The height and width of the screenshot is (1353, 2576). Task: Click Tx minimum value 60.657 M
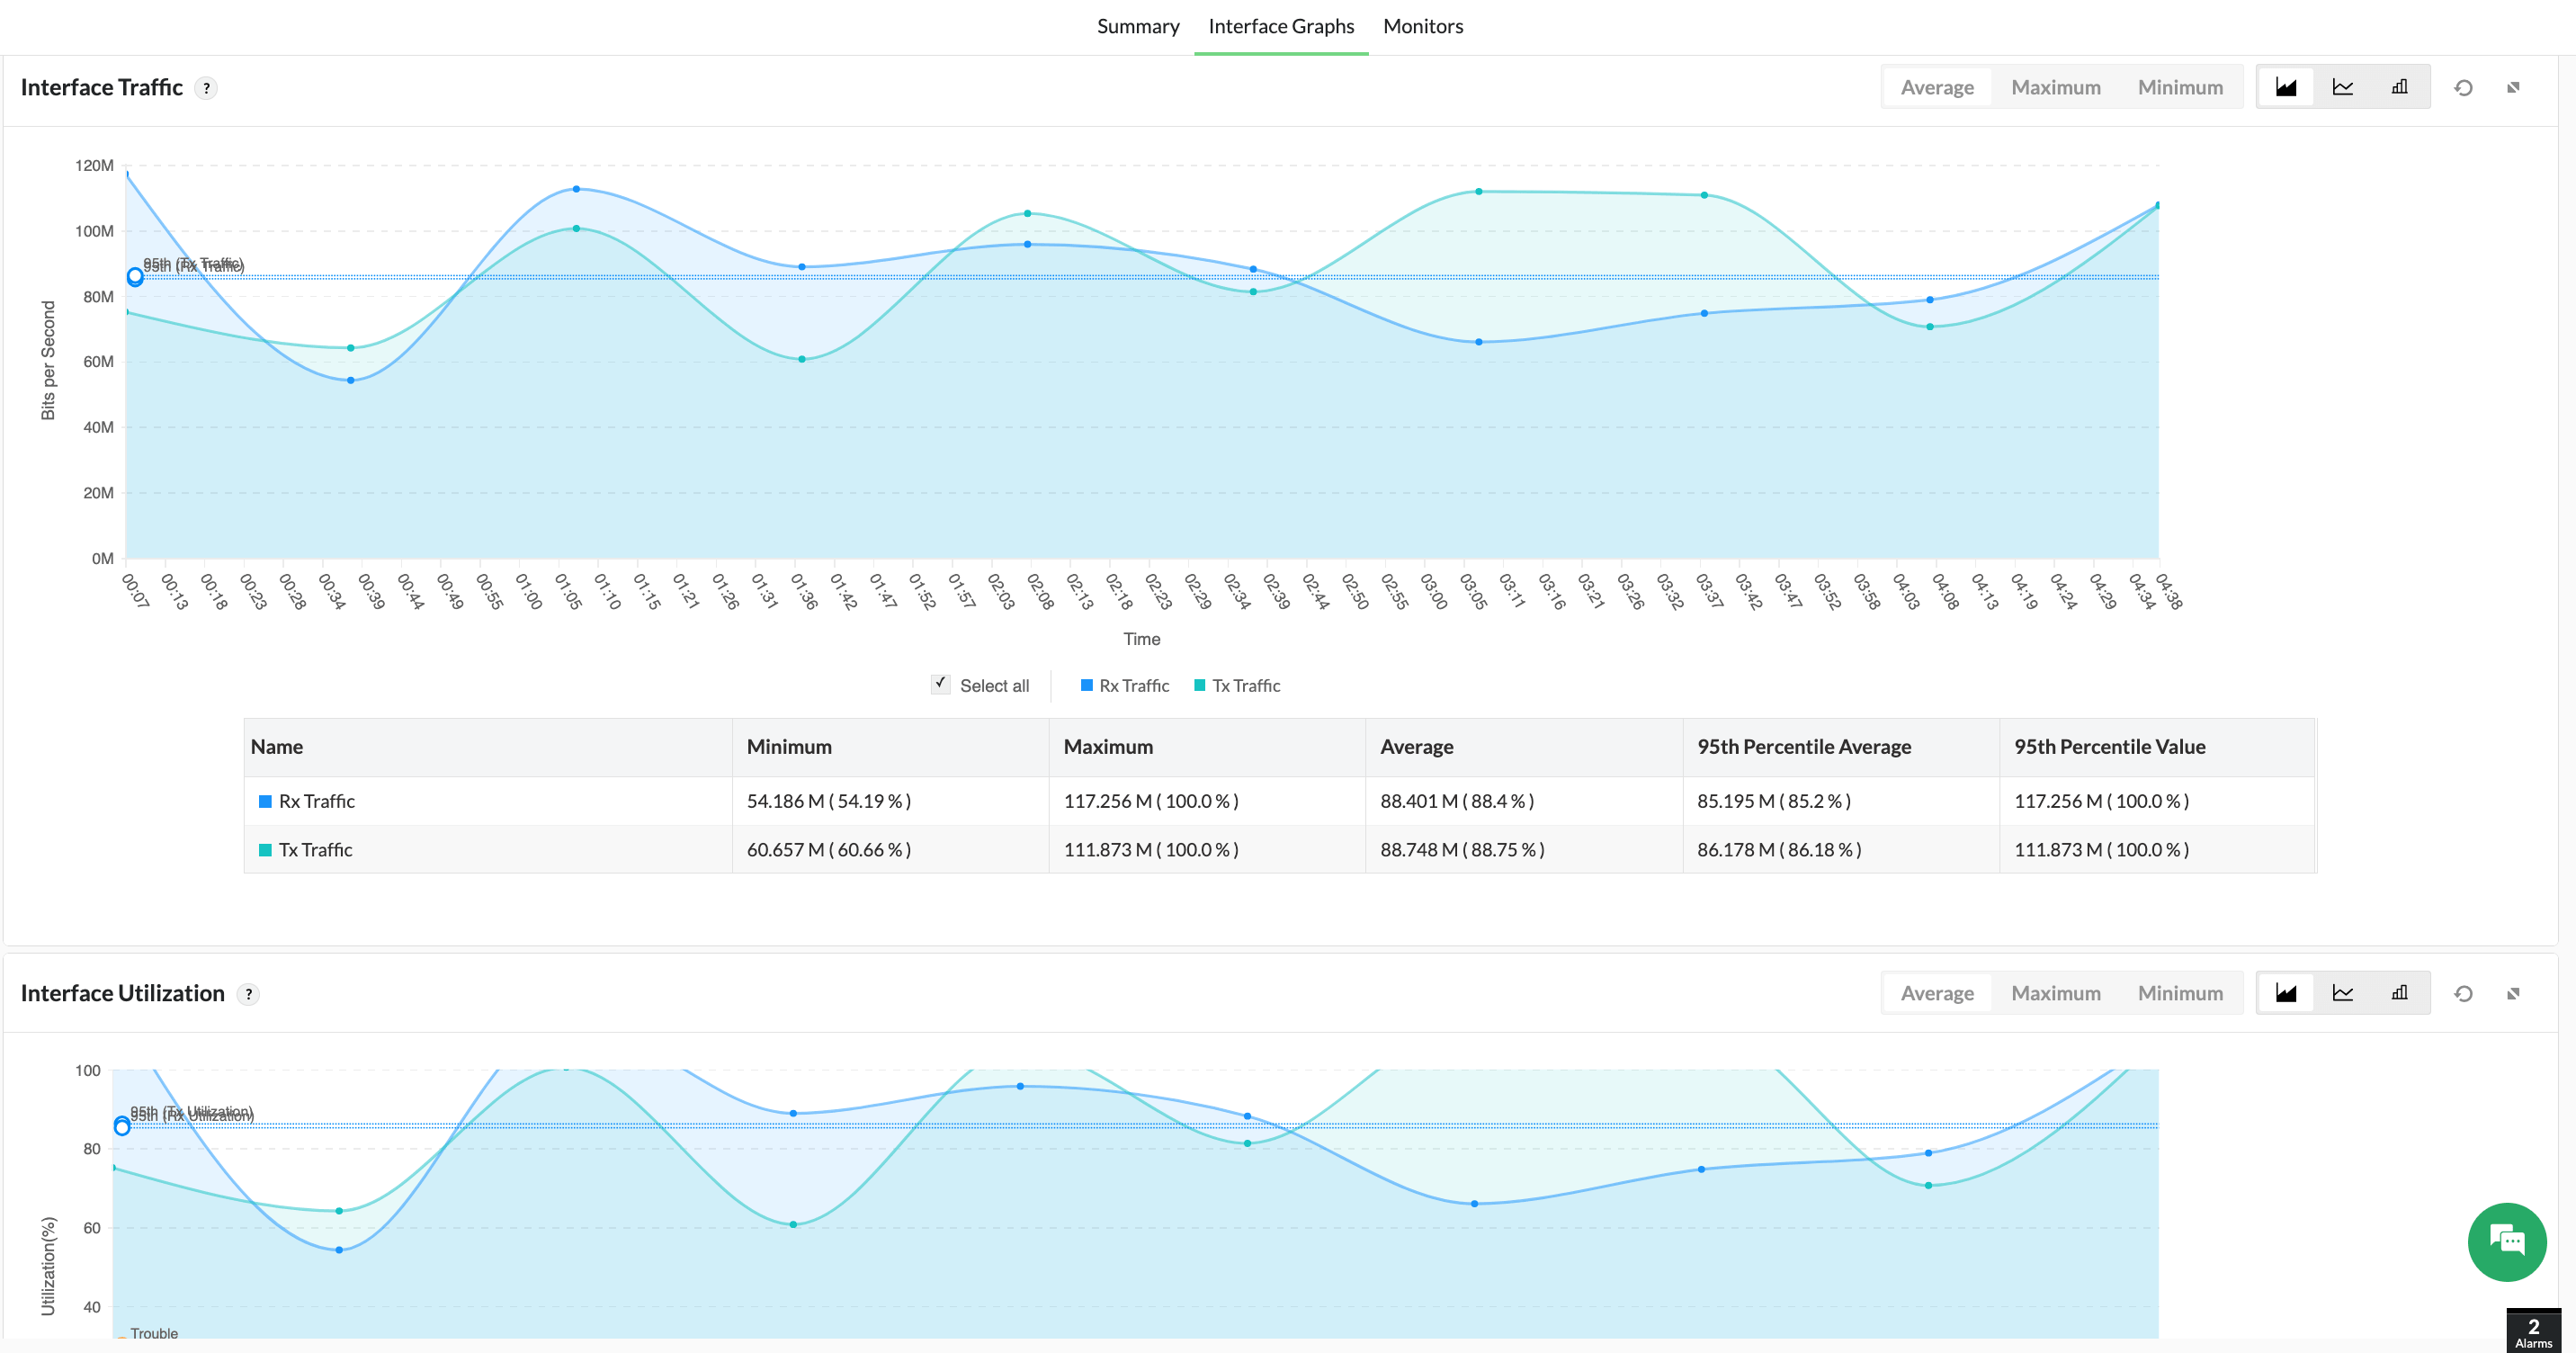[x=829, y=850]
